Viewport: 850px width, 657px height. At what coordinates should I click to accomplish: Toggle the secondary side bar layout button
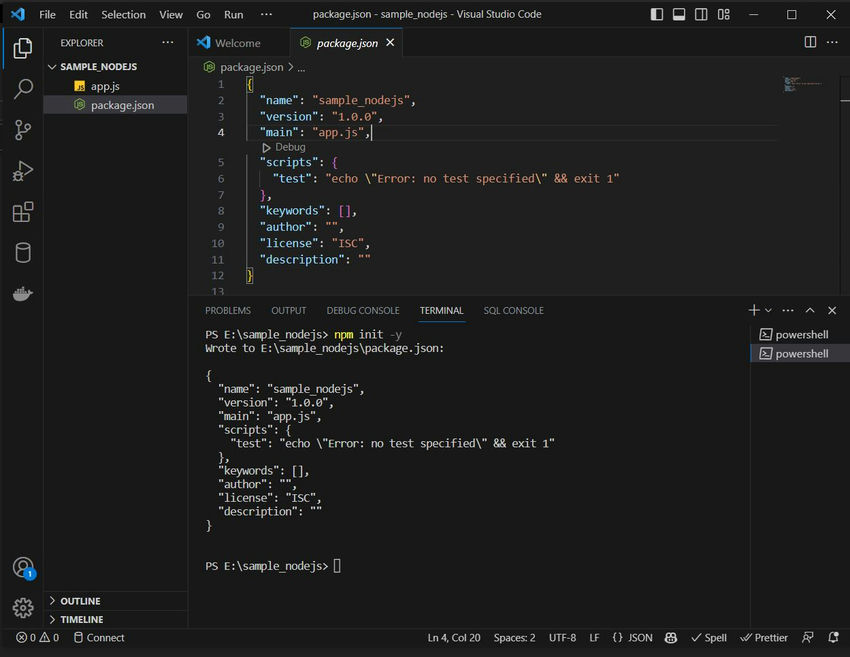coord(701,14)
